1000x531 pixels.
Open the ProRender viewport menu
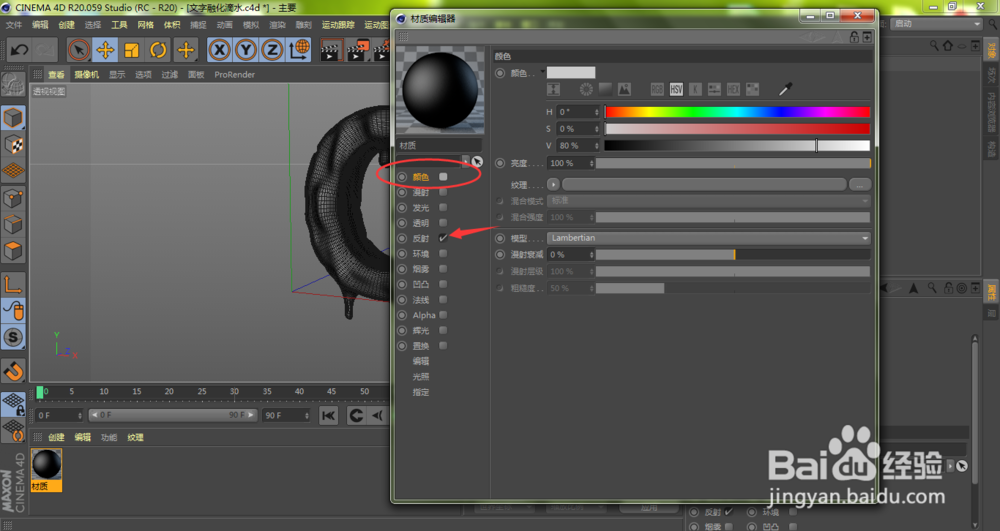(234, 75)
